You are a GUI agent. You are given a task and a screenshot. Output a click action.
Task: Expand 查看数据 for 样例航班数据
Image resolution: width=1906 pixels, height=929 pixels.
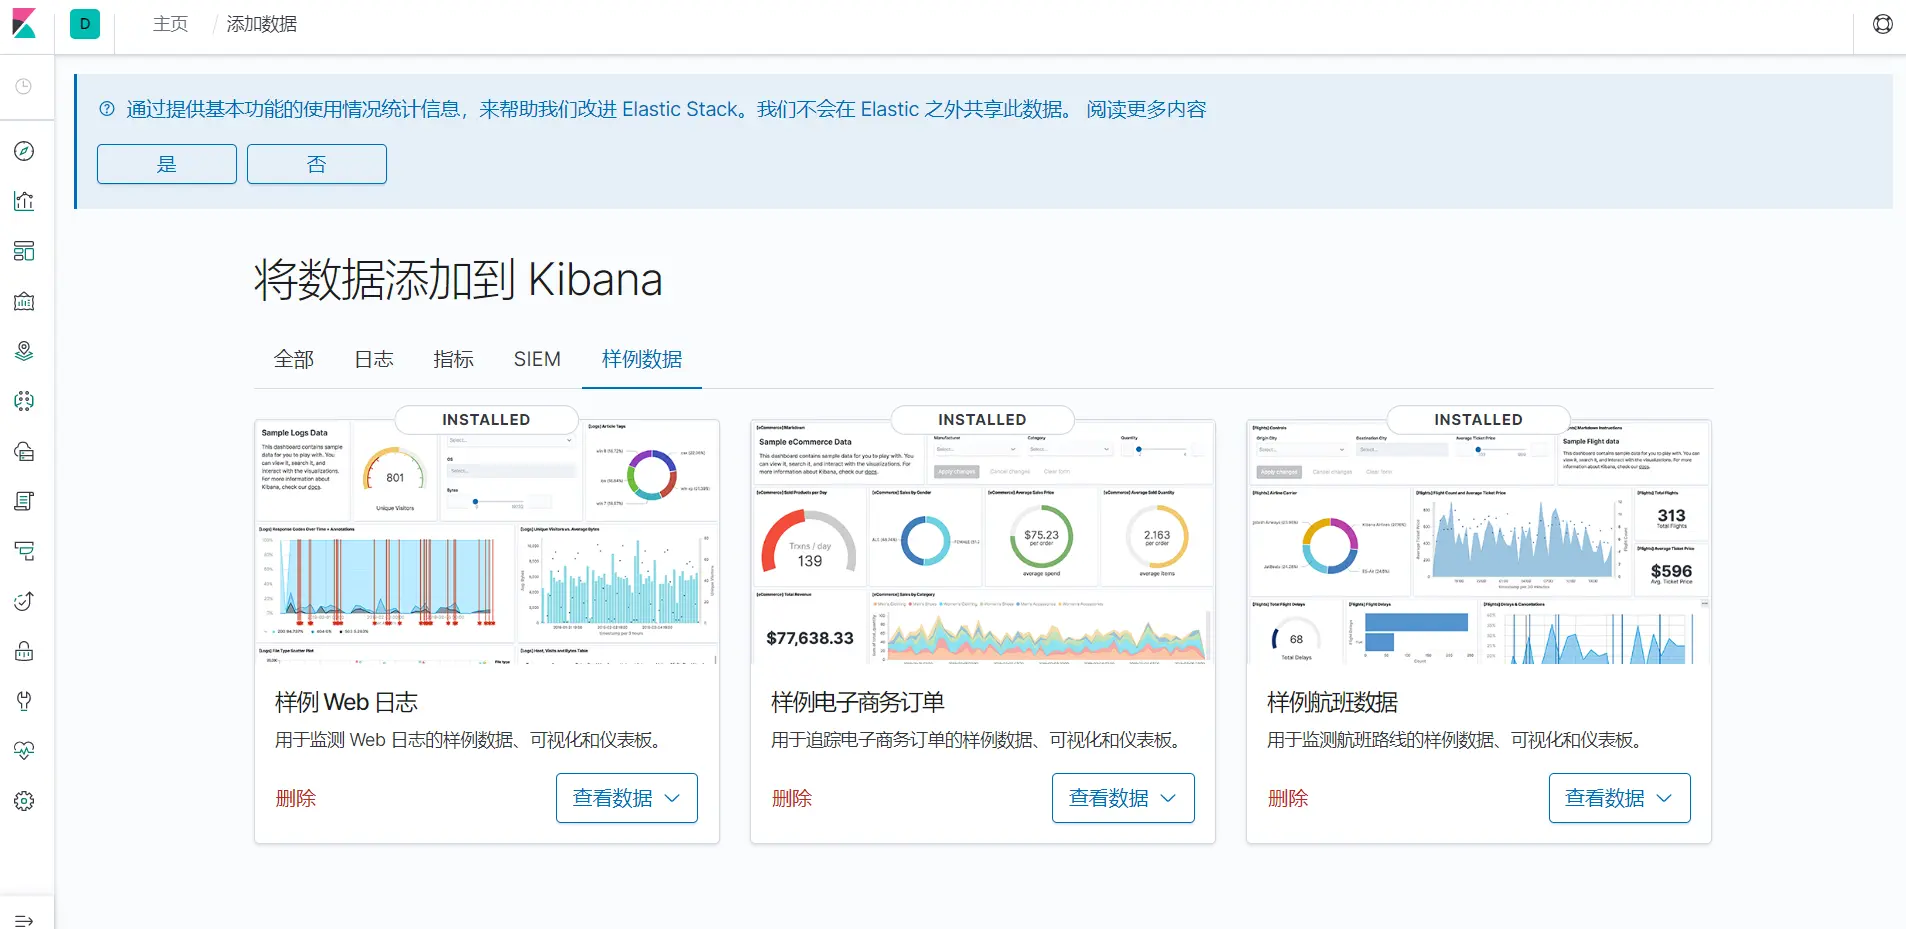[x=1620, y=798]
